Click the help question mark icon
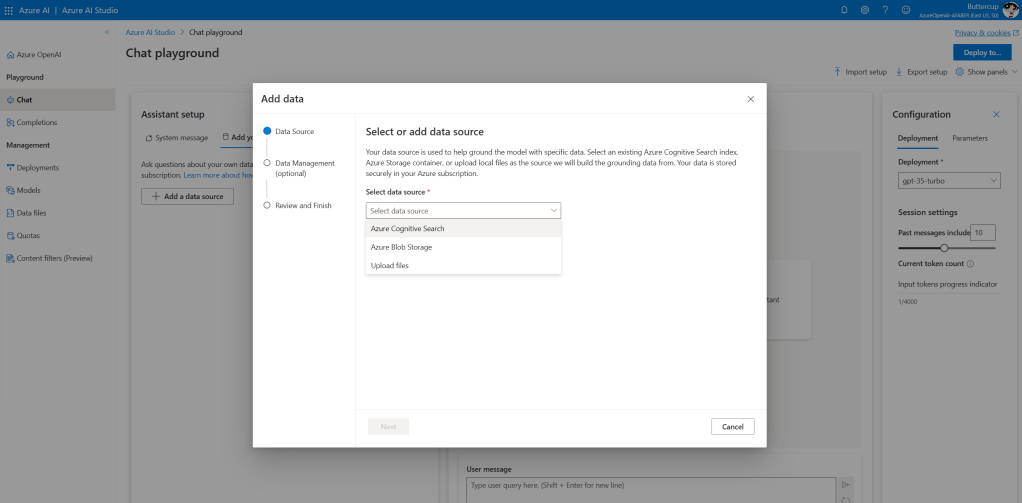Viewport: 1022px width, 503px height. click(885, 9)
